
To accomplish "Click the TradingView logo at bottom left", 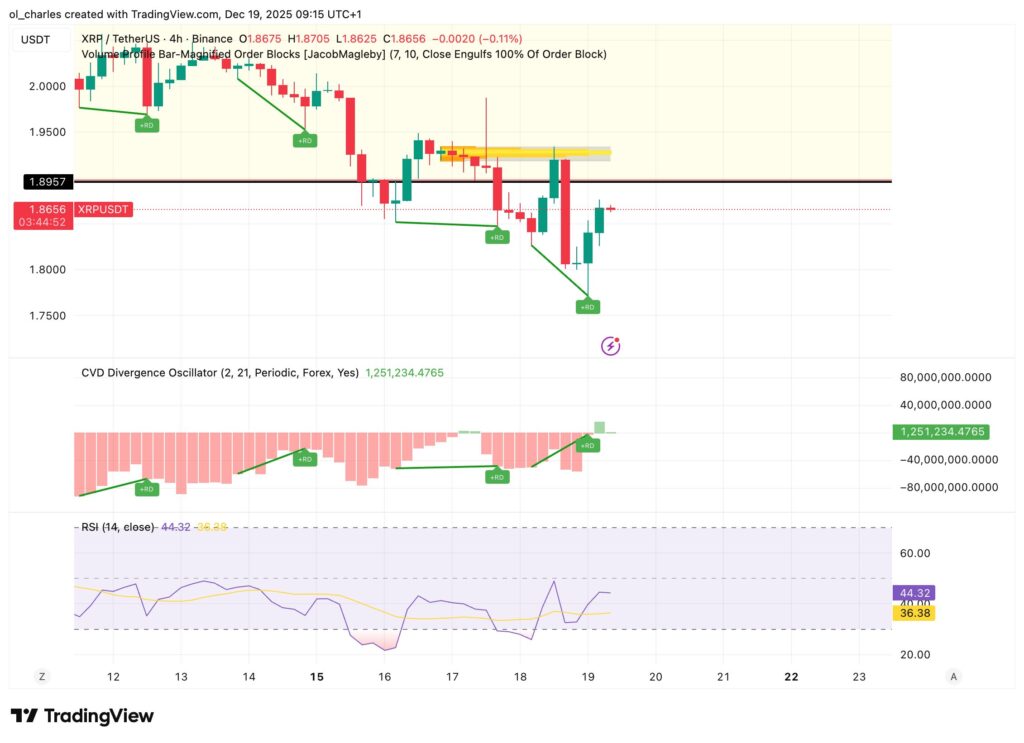I will [x=80, y=716].
